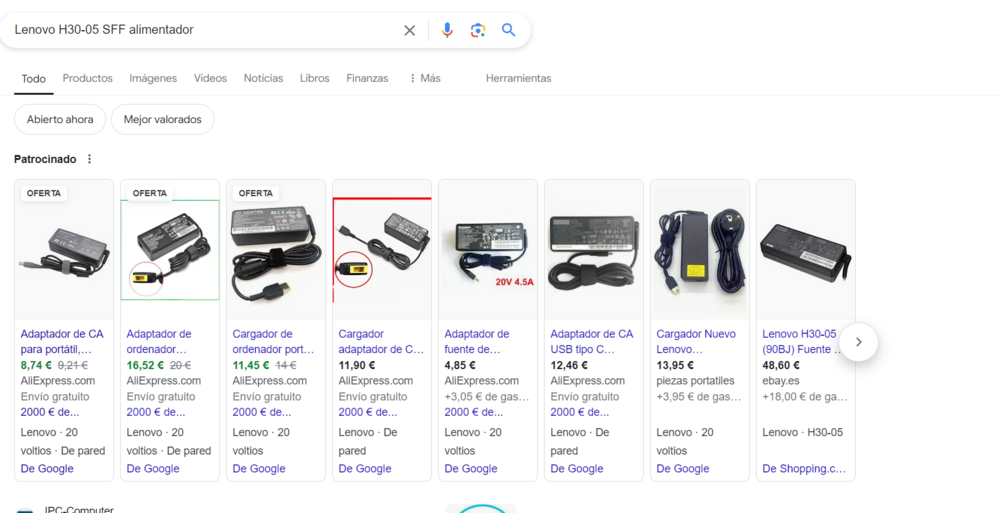Open 'Adaptador de CA USB tipo C…' link

[592, 341]
